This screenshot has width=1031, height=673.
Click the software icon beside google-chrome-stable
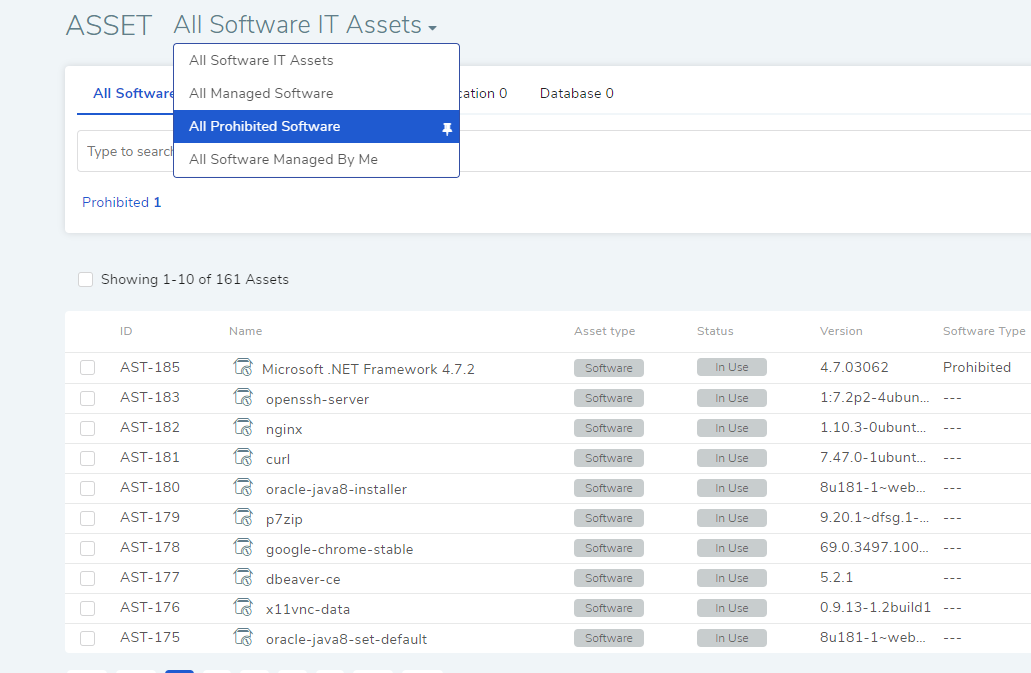click(243, 547)
